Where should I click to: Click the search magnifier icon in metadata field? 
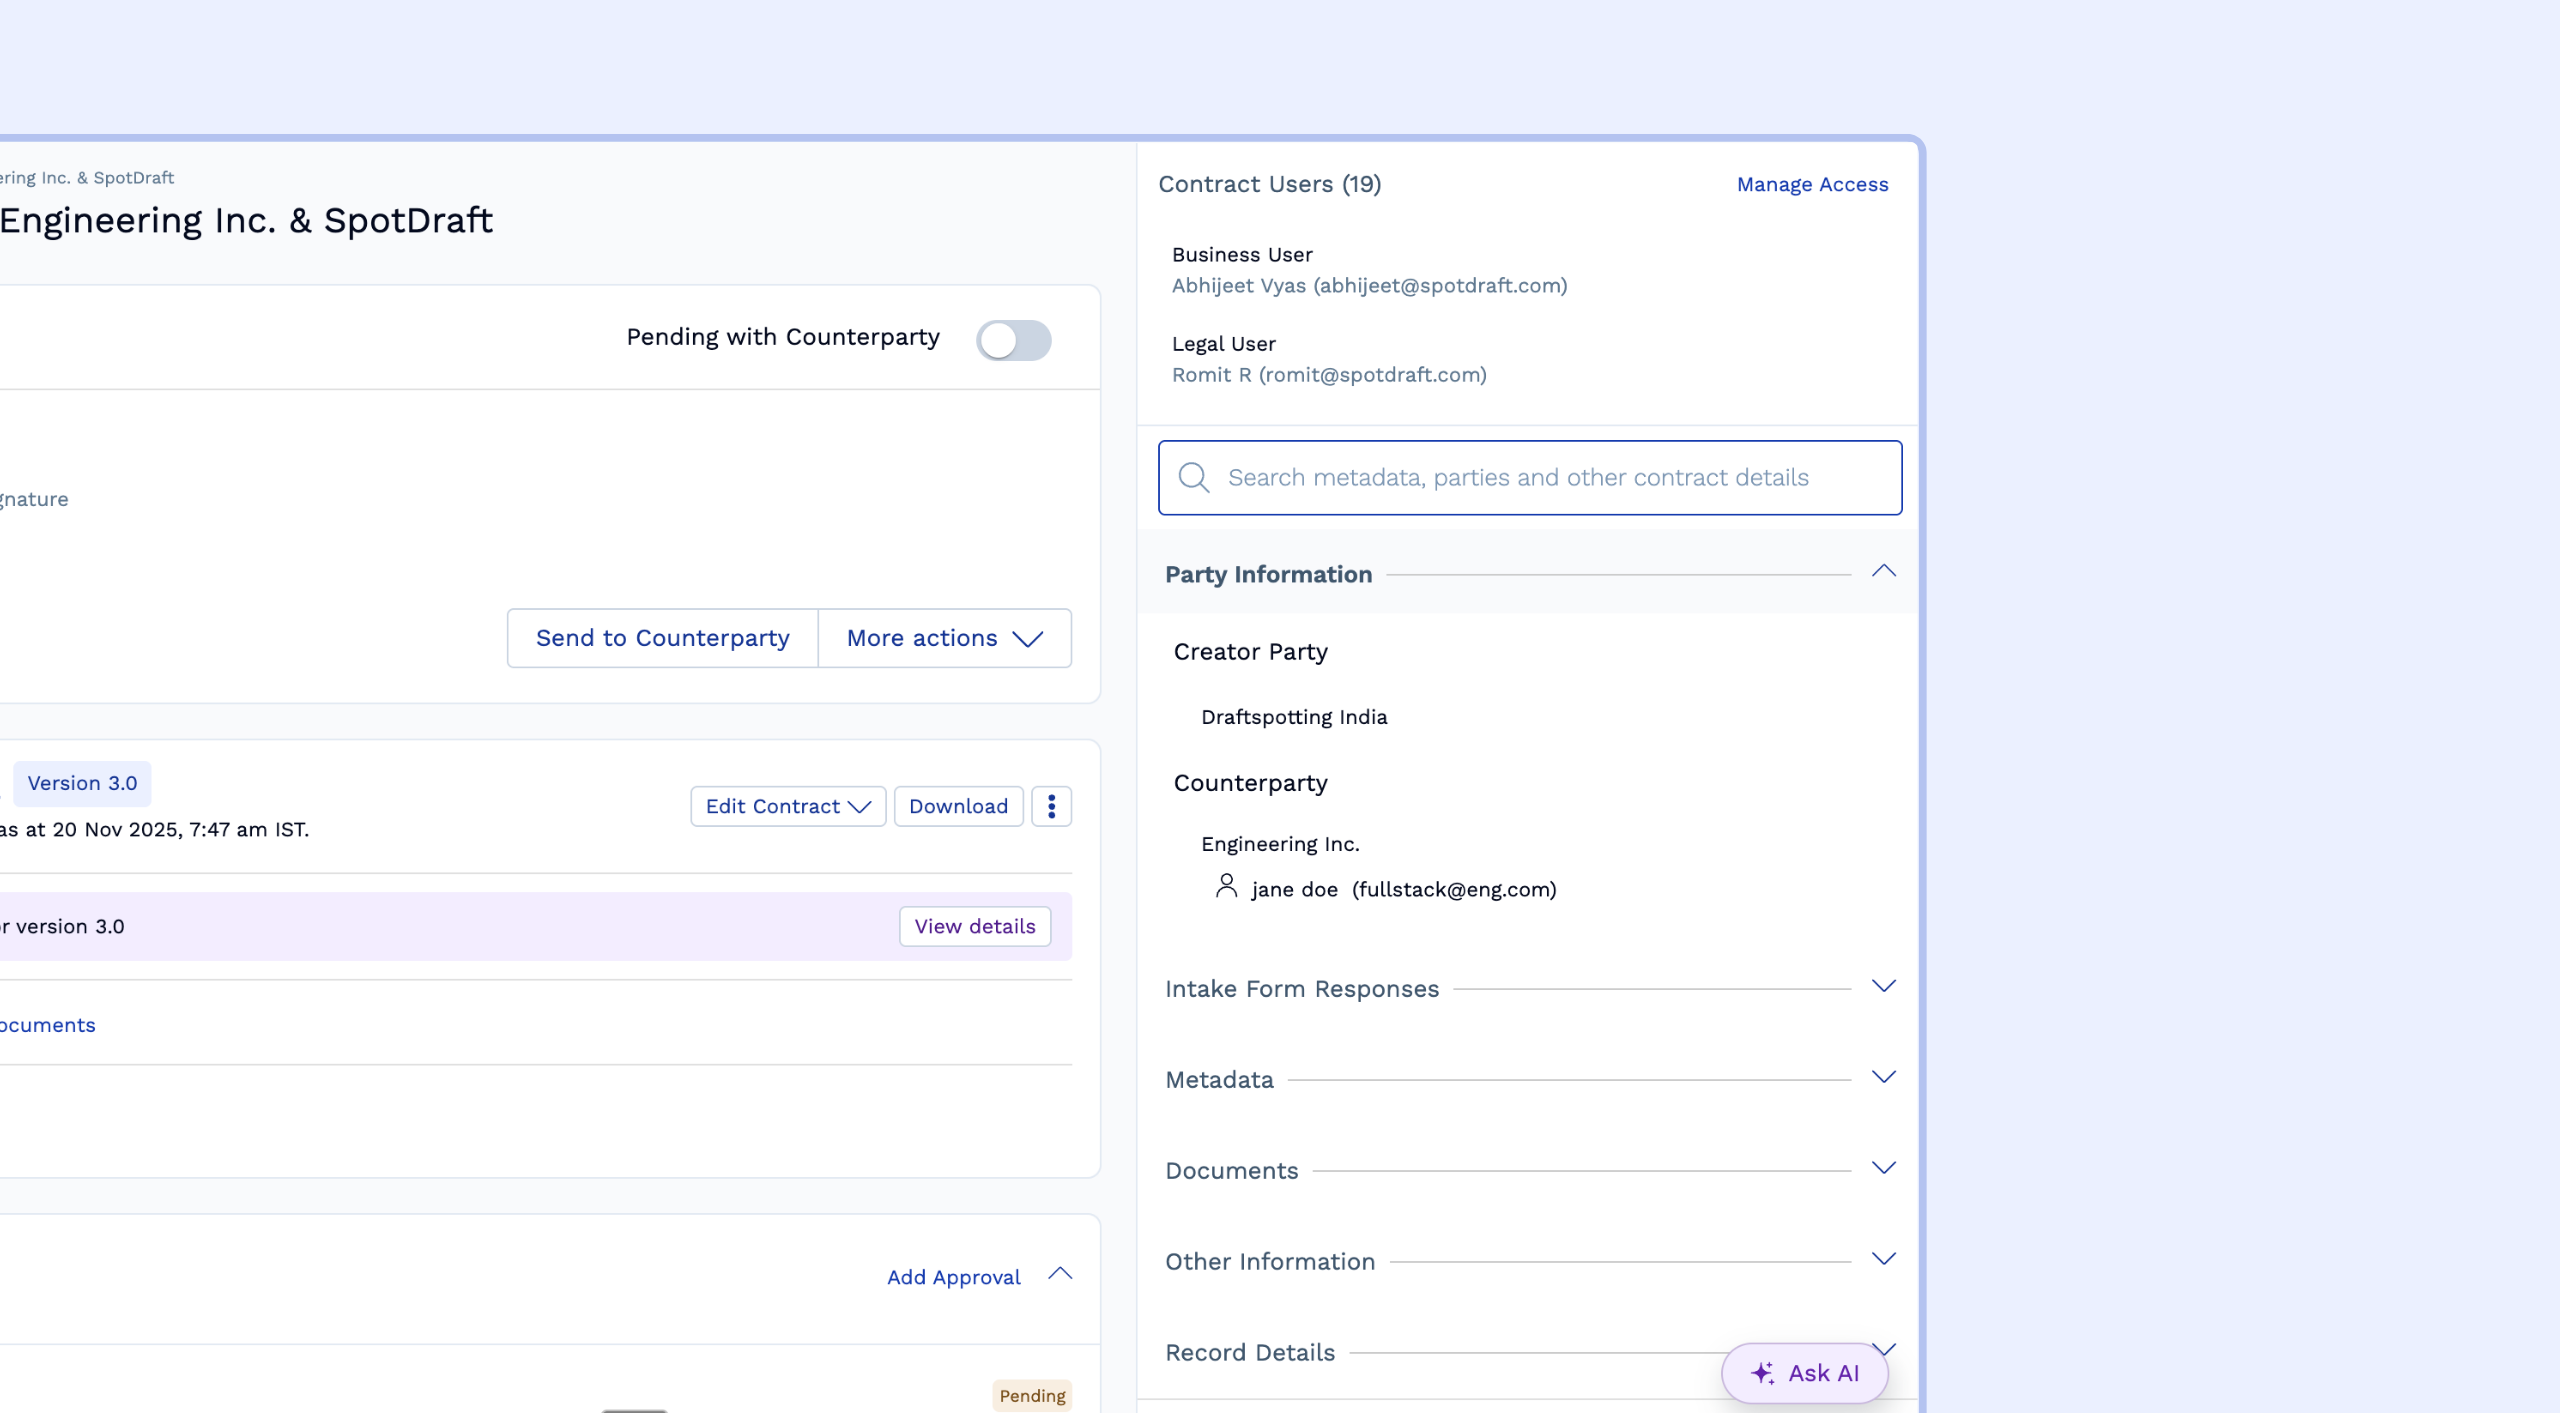tap(1193, 477)
